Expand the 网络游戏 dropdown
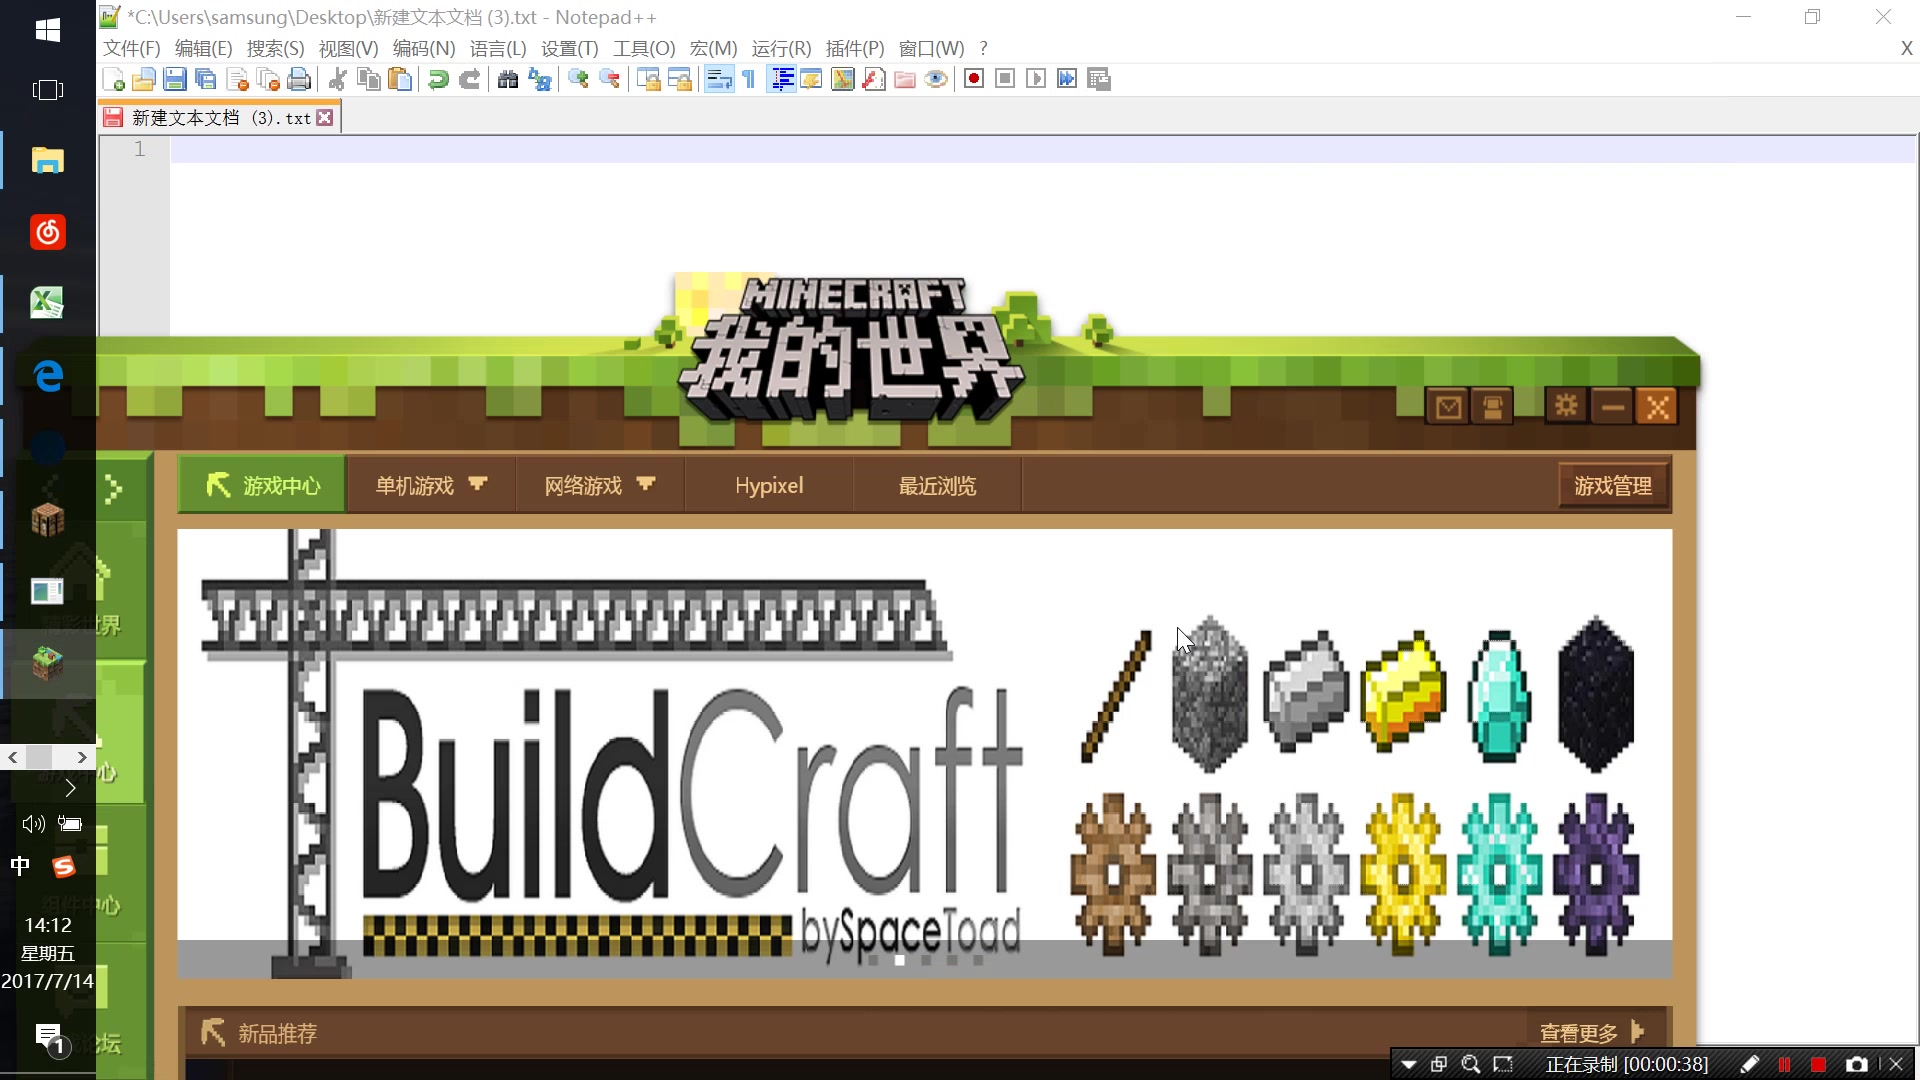 (x=599, y=485)
